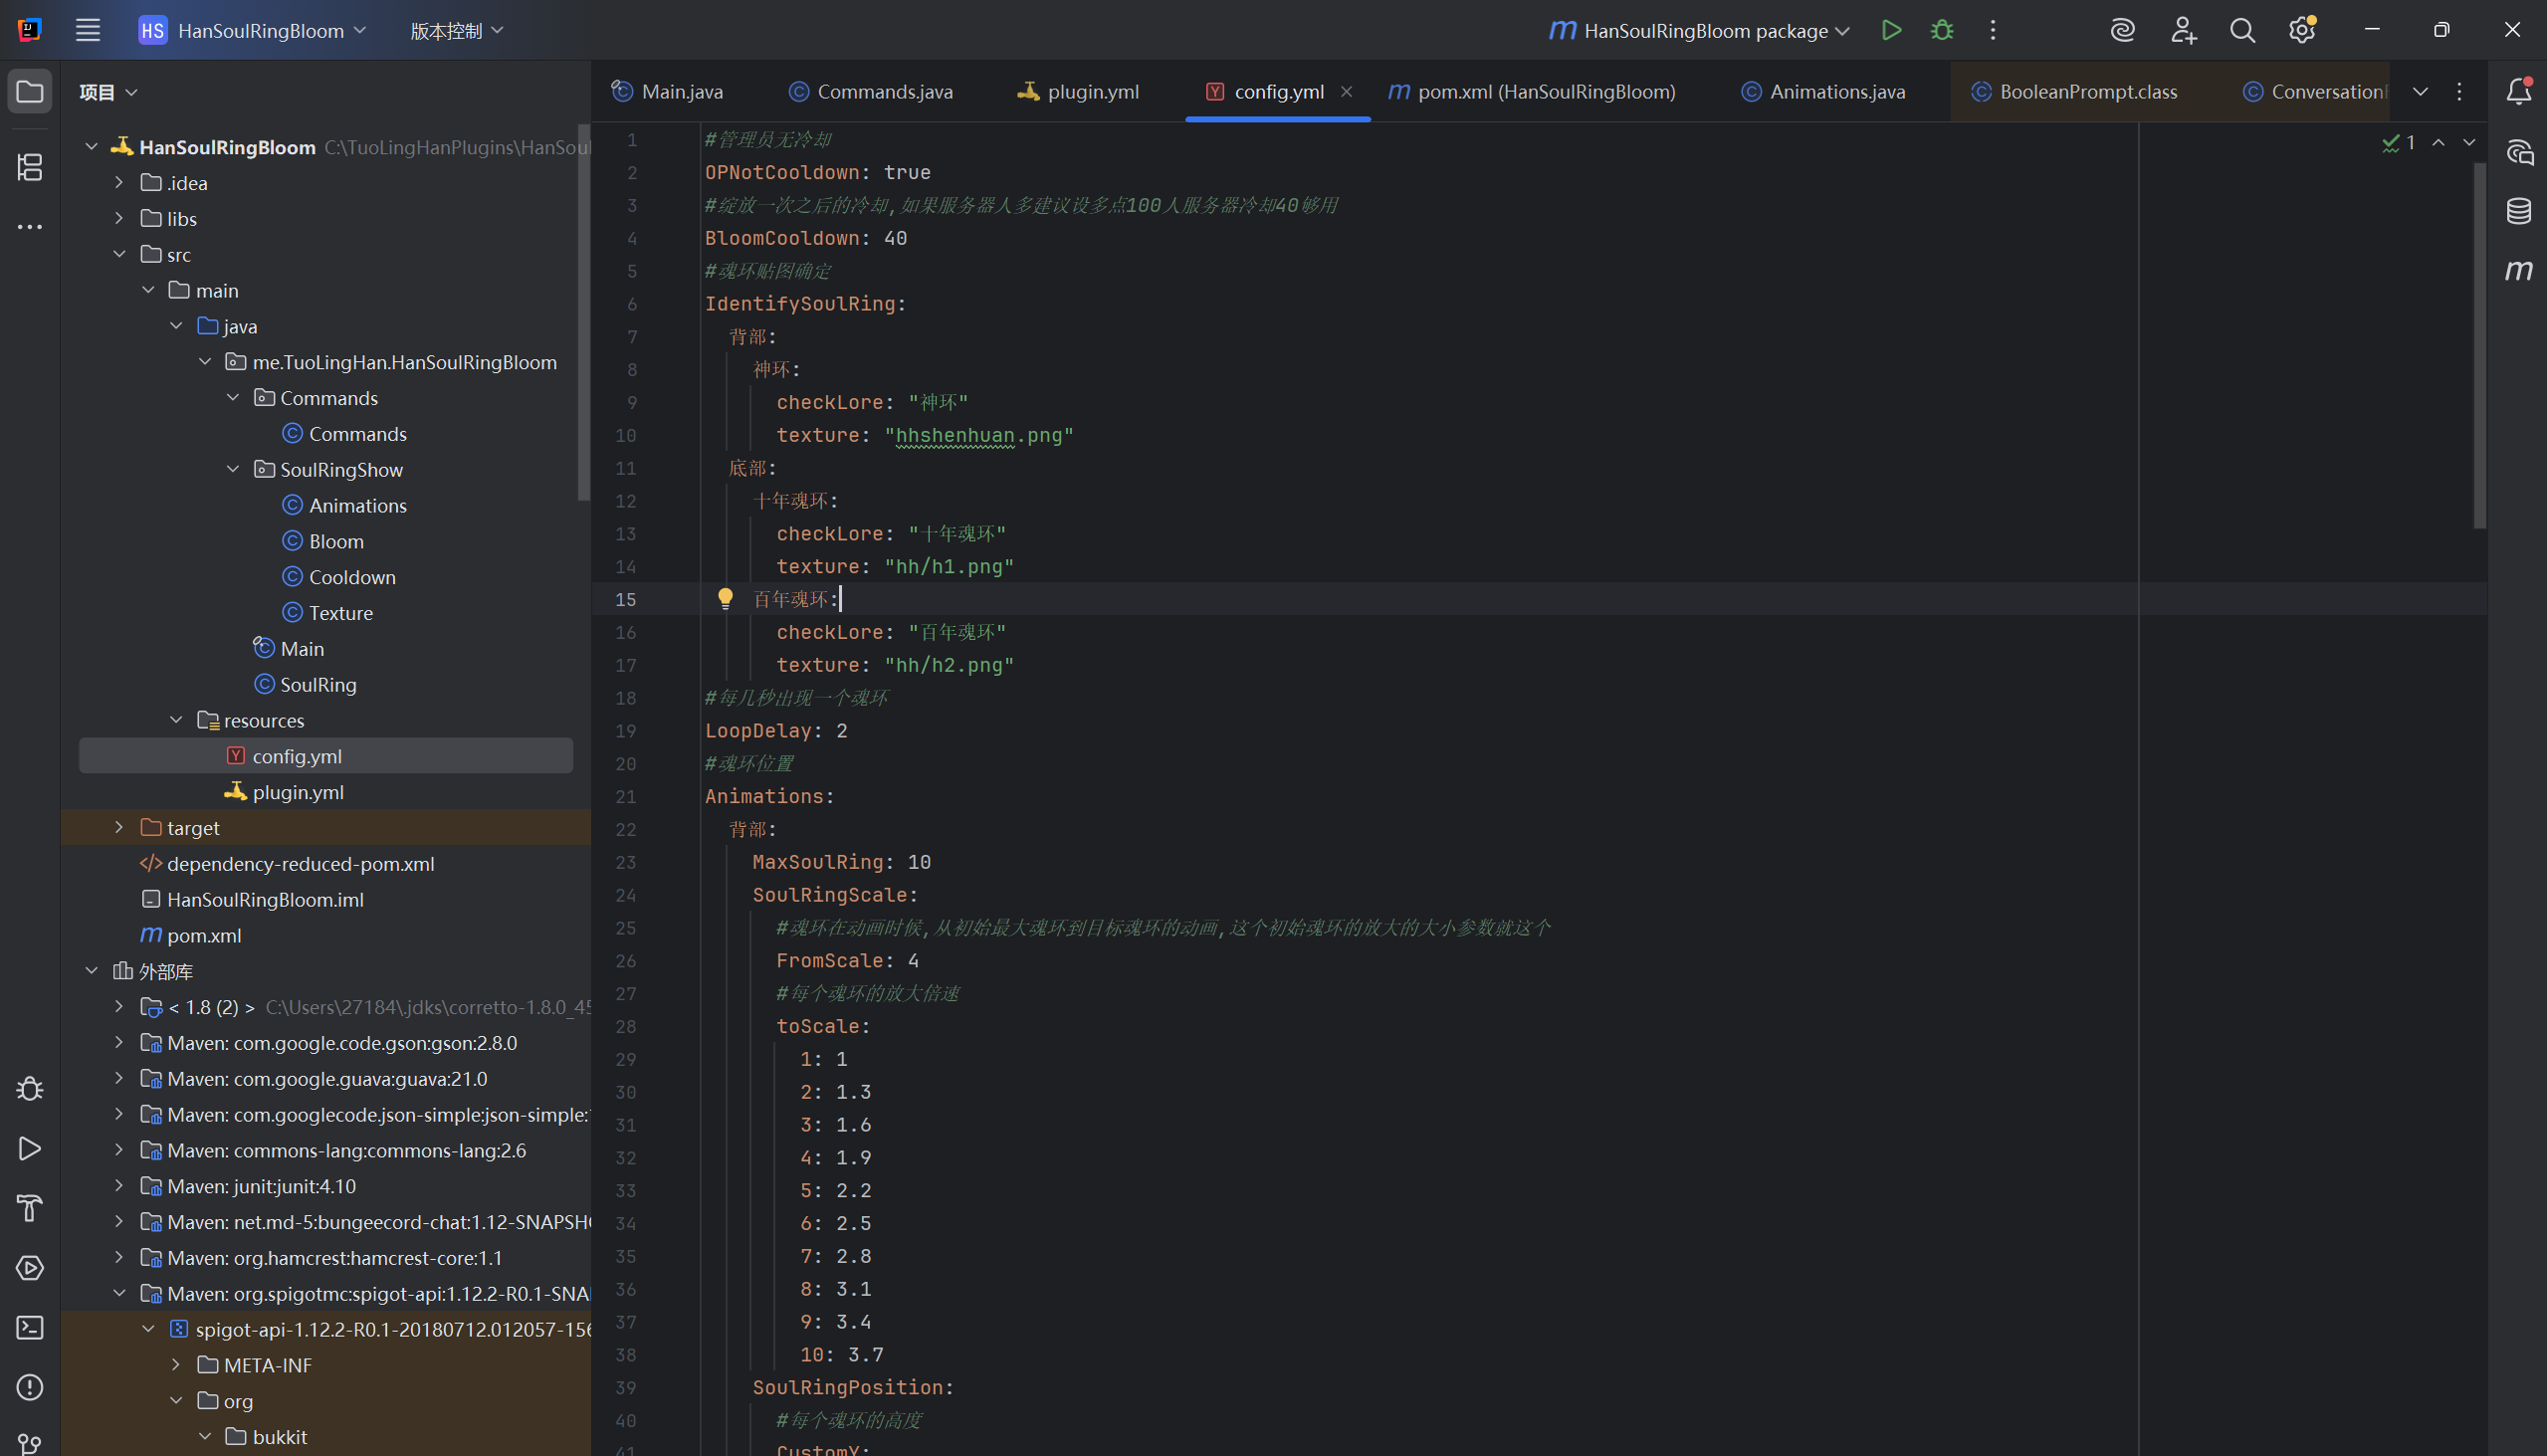Select the Bloom class in tree
The height and width of the screenshot is (1456, 2547).
[336, 541]
